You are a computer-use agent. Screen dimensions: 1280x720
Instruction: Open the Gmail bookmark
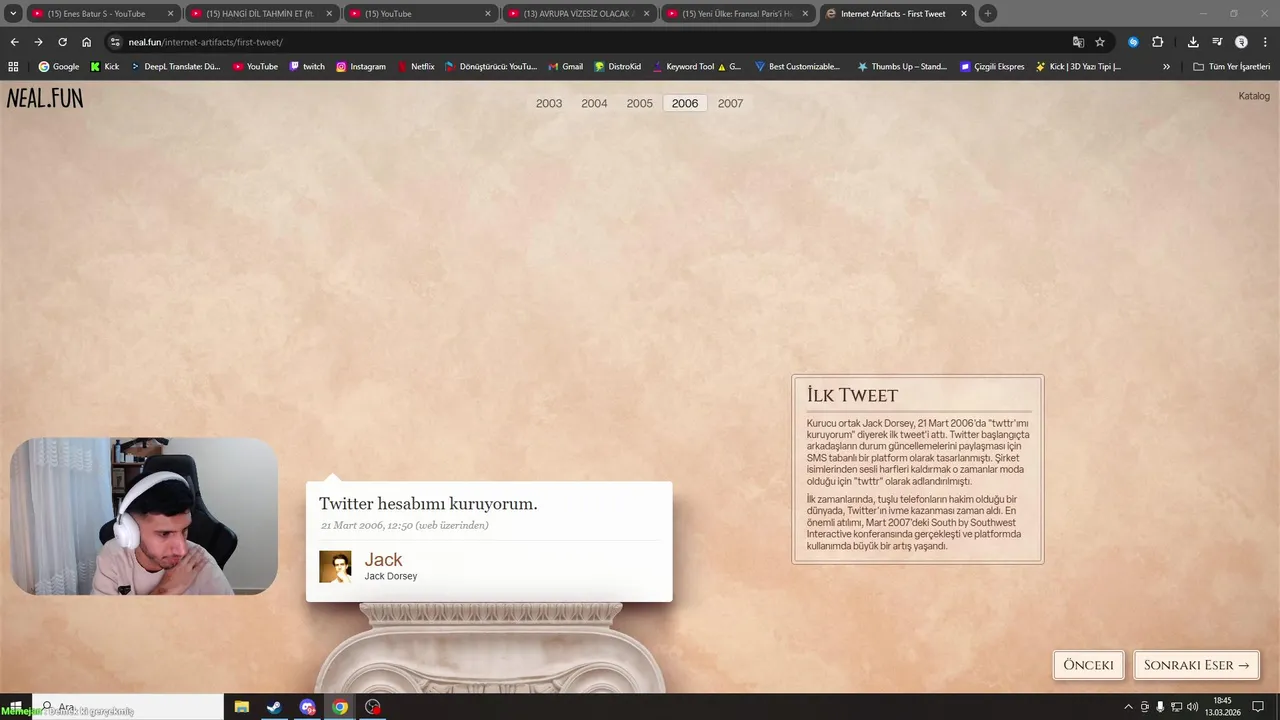click(566, 67)
